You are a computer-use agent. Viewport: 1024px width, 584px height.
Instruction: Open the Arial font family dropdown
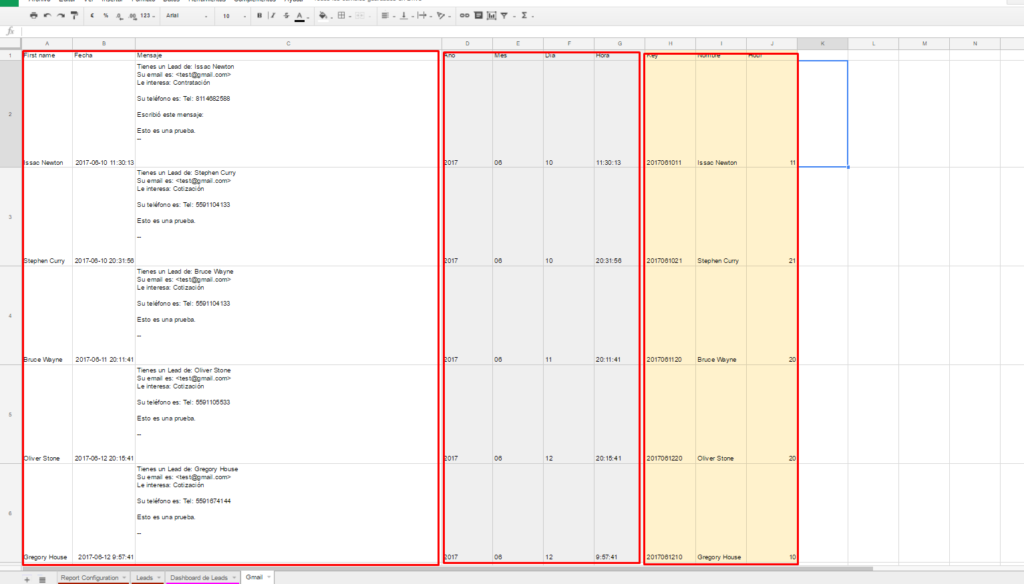[x=187, y=16]
